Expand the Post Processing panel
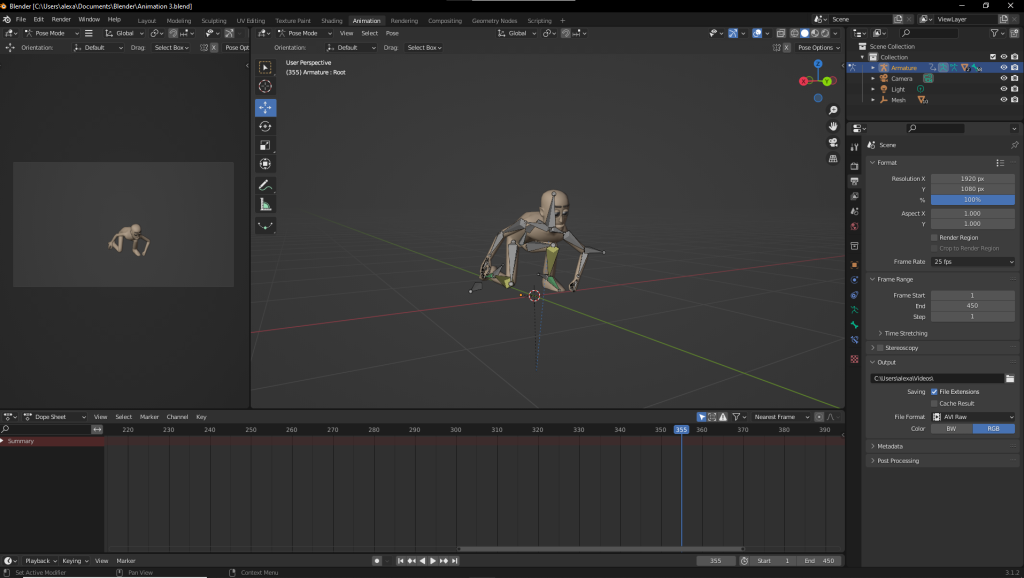 pos(897,461)
